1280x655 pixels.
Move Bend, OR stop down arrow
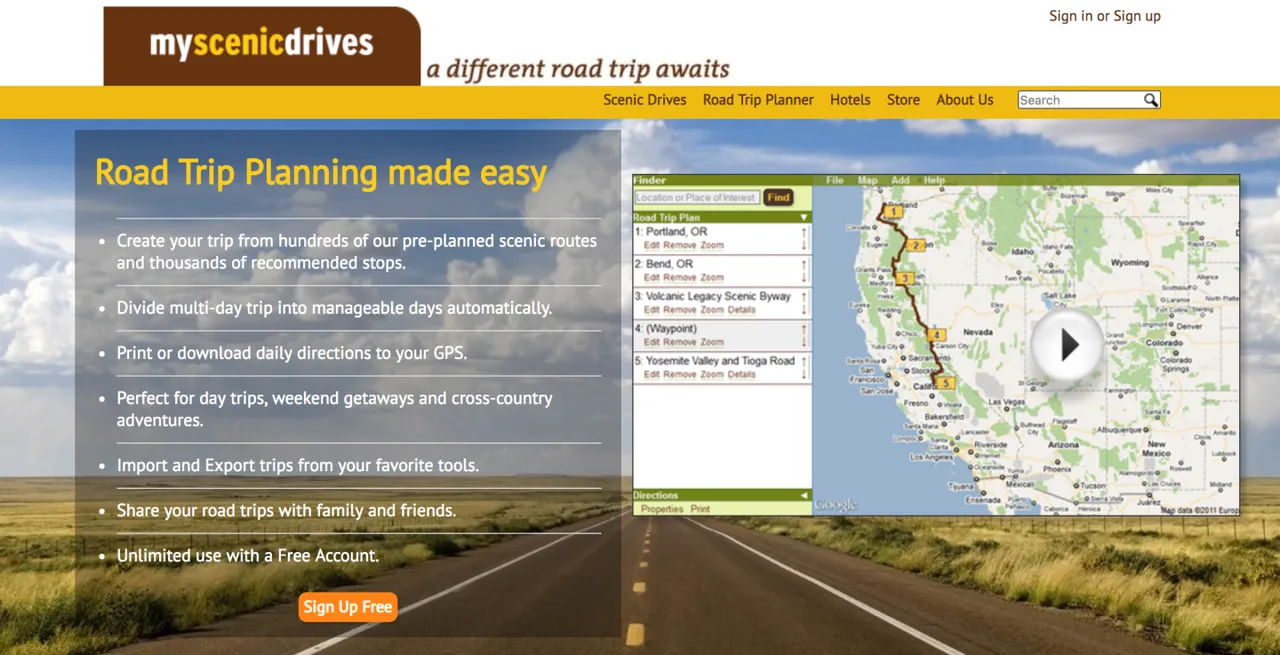click(x=804, y=277)
